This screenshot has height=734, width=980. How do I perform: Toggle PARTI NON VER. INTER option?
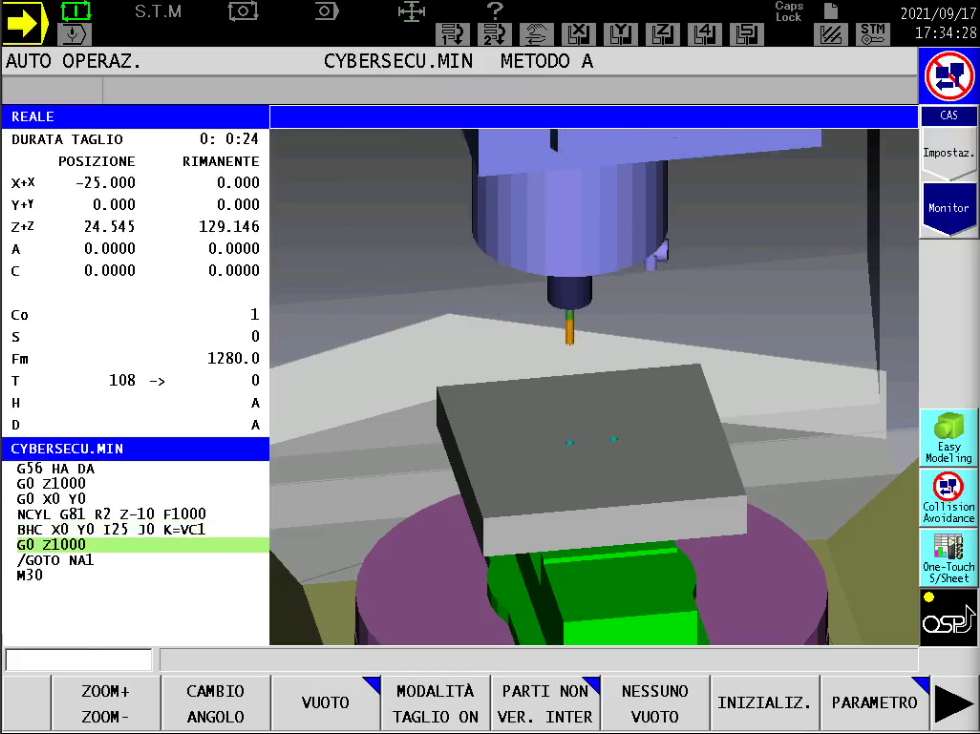pyautogui.click(x=546, y=704)
